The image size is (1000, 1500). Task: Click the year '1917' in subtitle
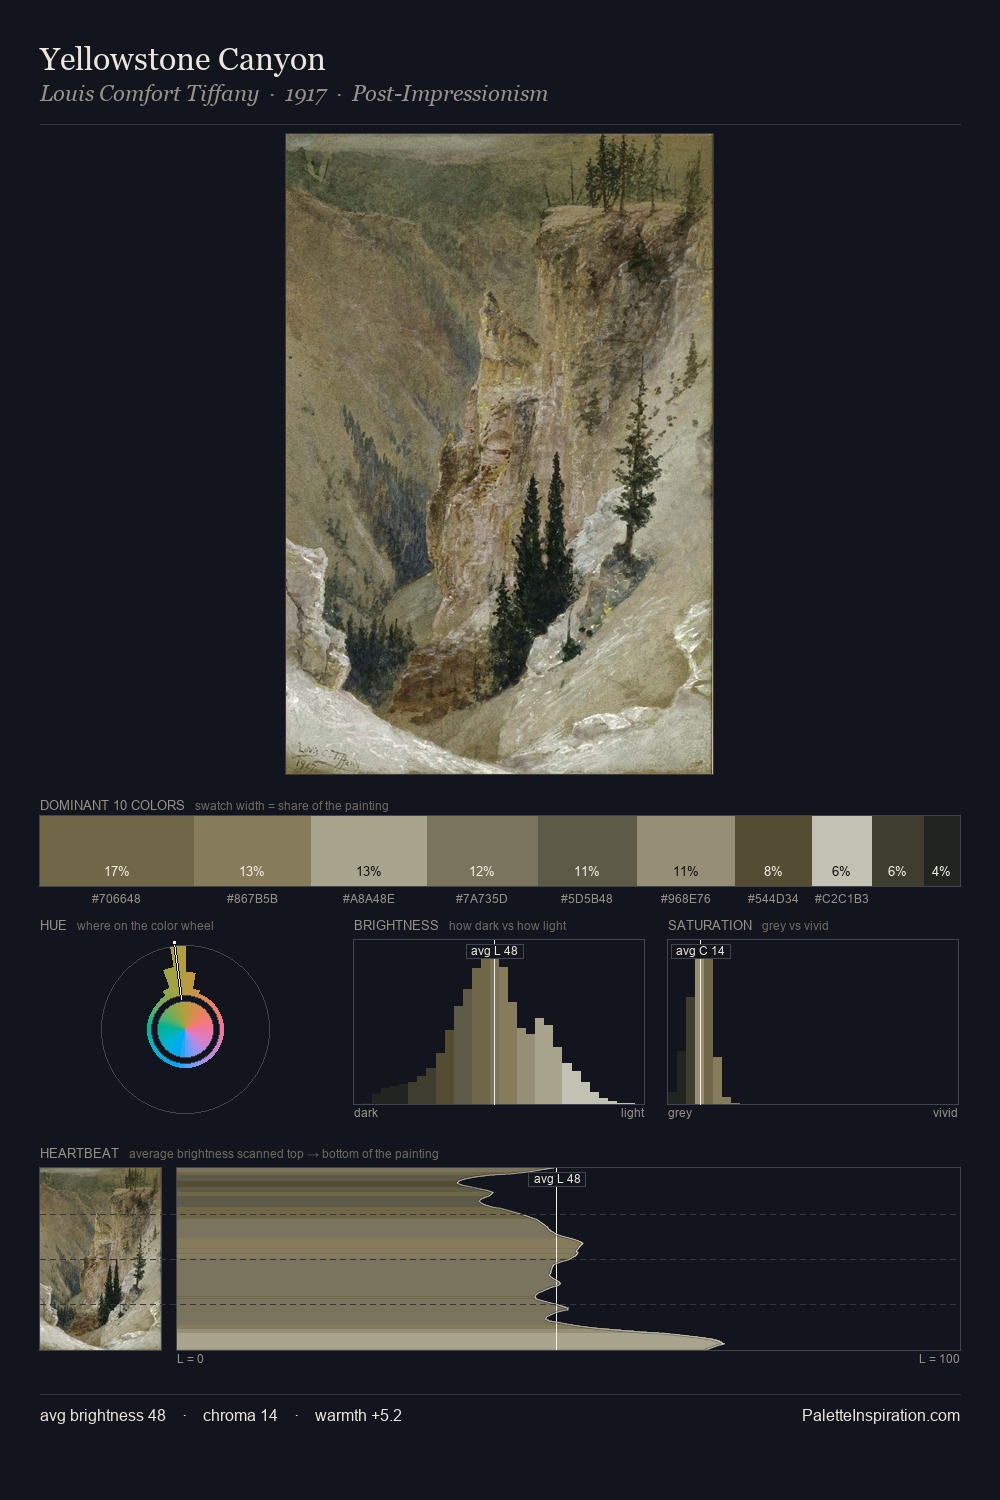[x=305, y=94]
